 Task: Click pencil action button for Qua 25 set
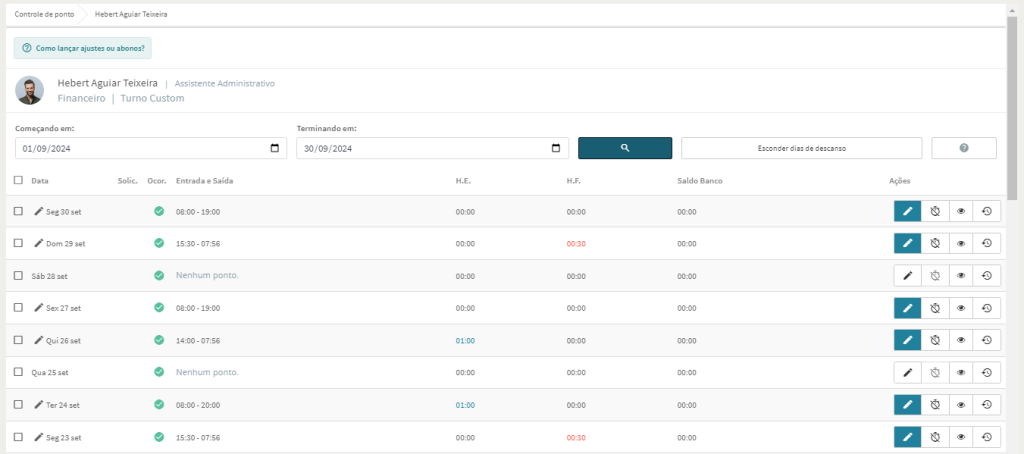pyautogui.click(x=907, y=372)
